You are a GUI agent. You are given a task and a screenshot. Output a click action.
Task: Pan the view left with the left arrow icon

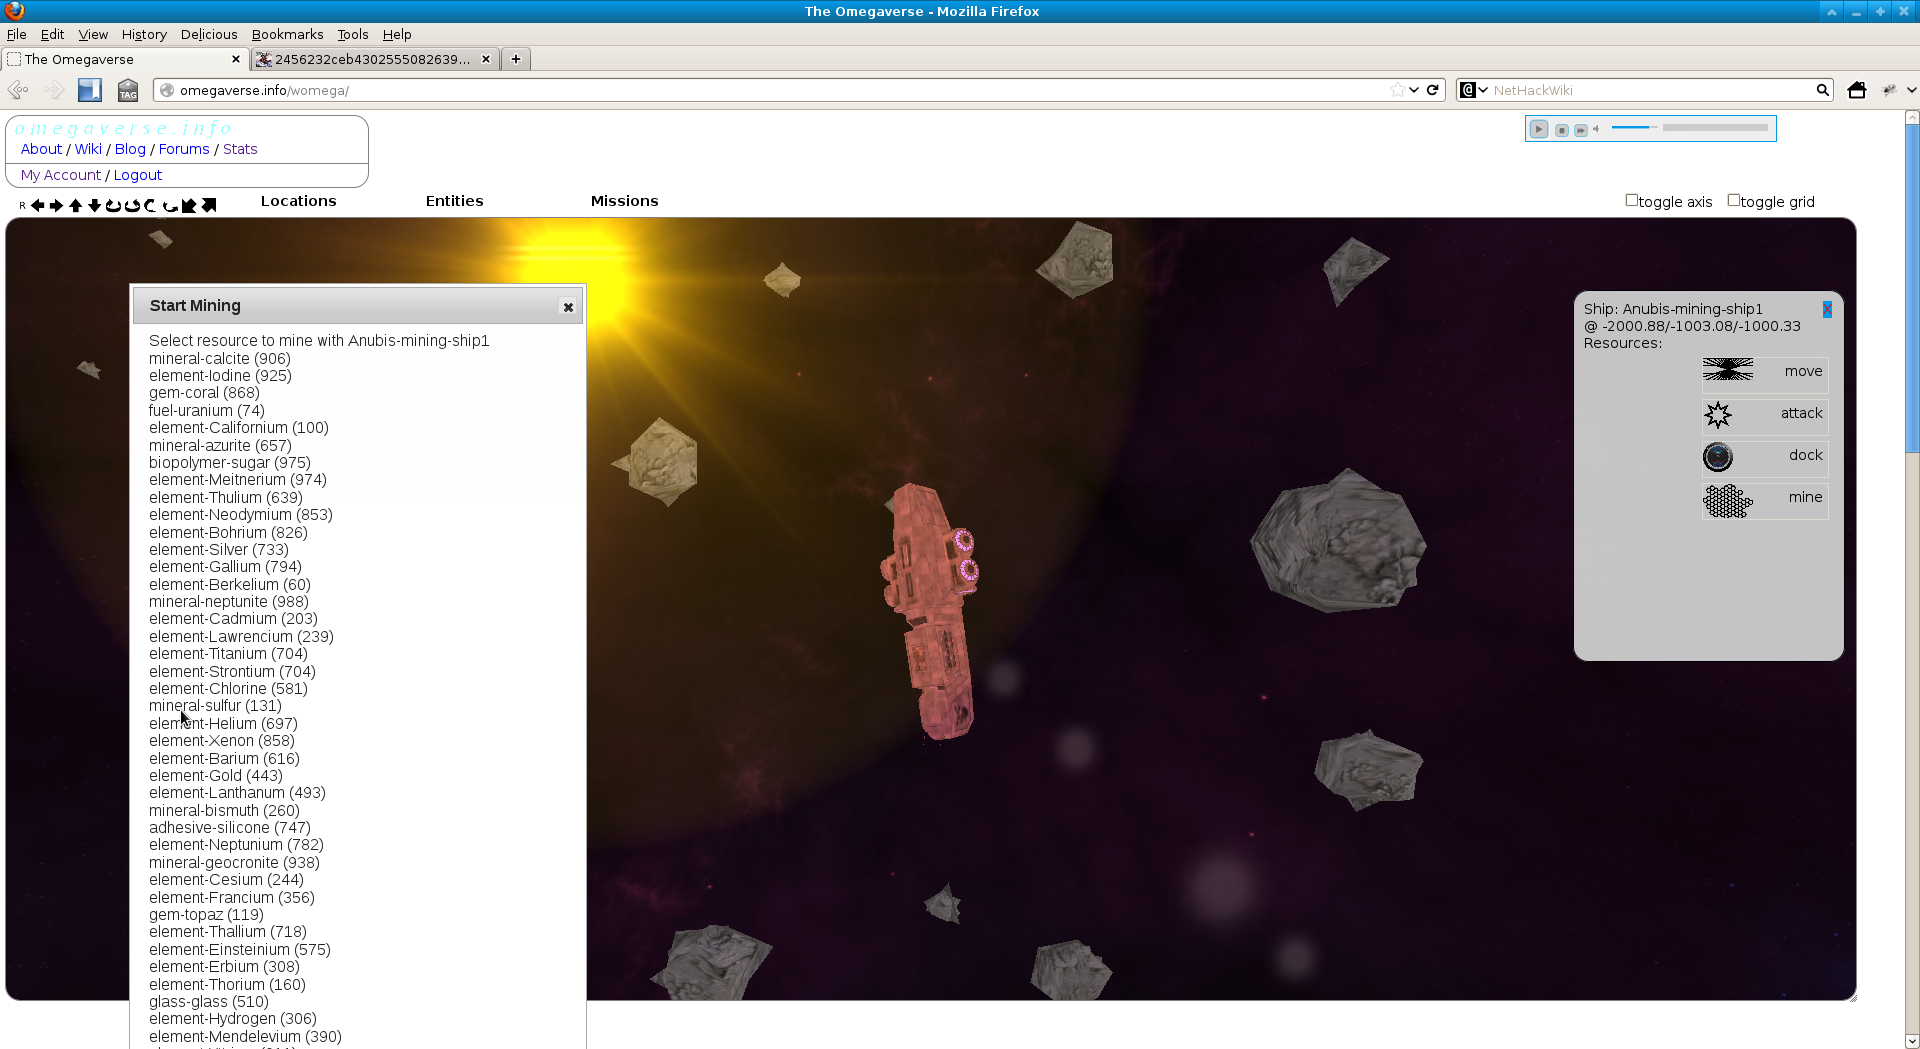point(38,205)
